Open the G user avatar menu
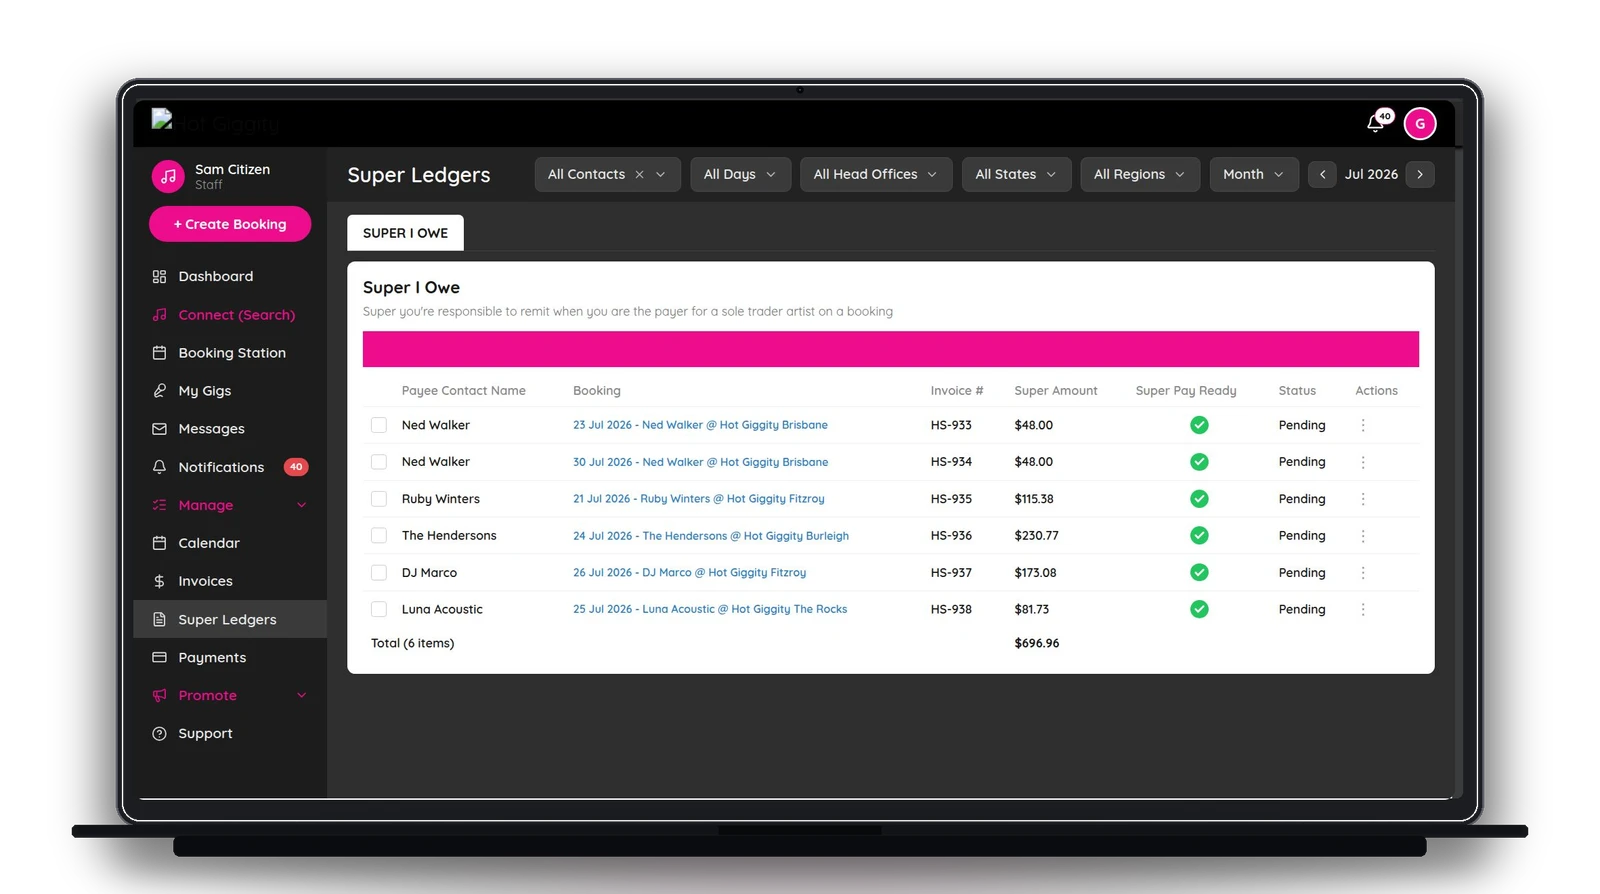This screenshot has width=1600, height=894. pos(1420,123)
